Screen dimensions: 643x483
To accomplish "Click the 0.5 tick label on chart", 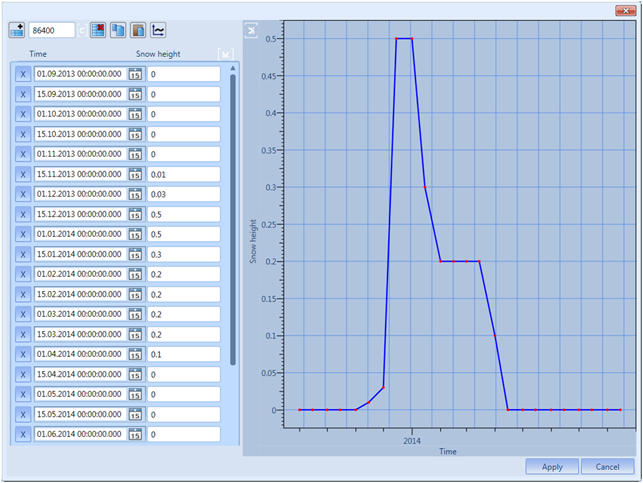I will (271, 39).
